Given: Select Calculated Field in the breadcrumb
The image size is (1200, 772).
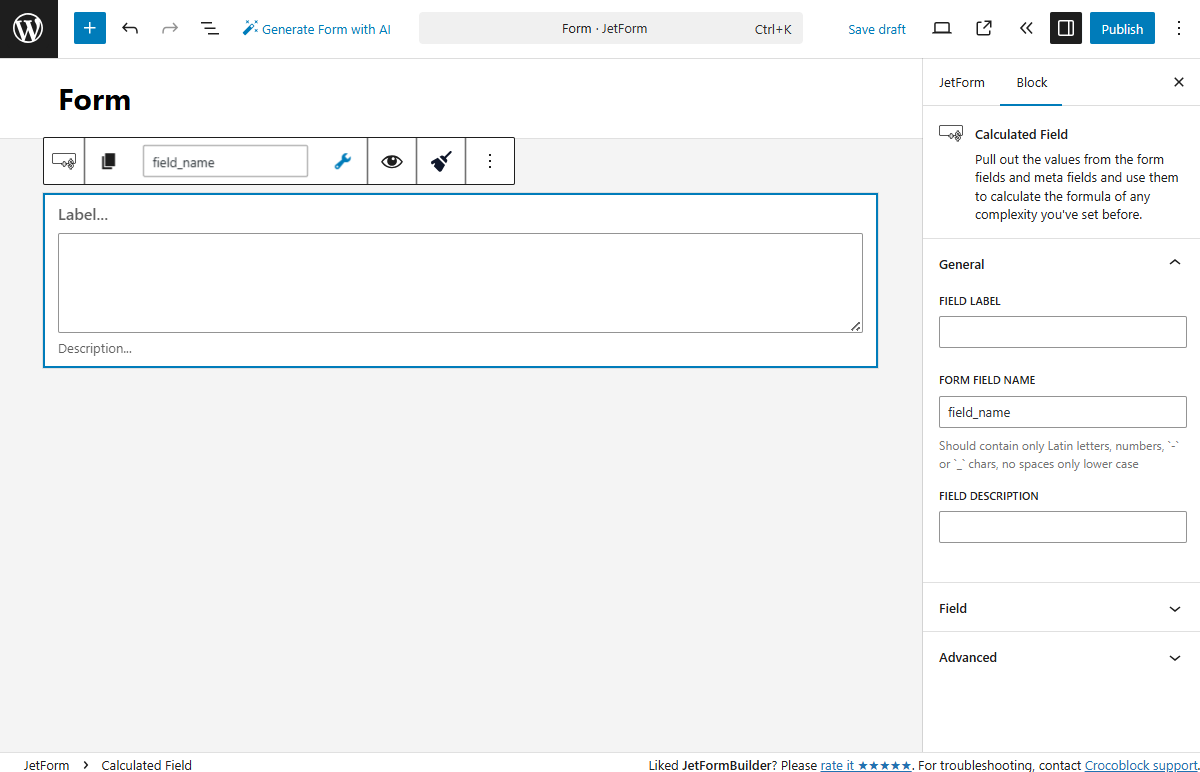Looking at the screenshot, I should point(146,765).
